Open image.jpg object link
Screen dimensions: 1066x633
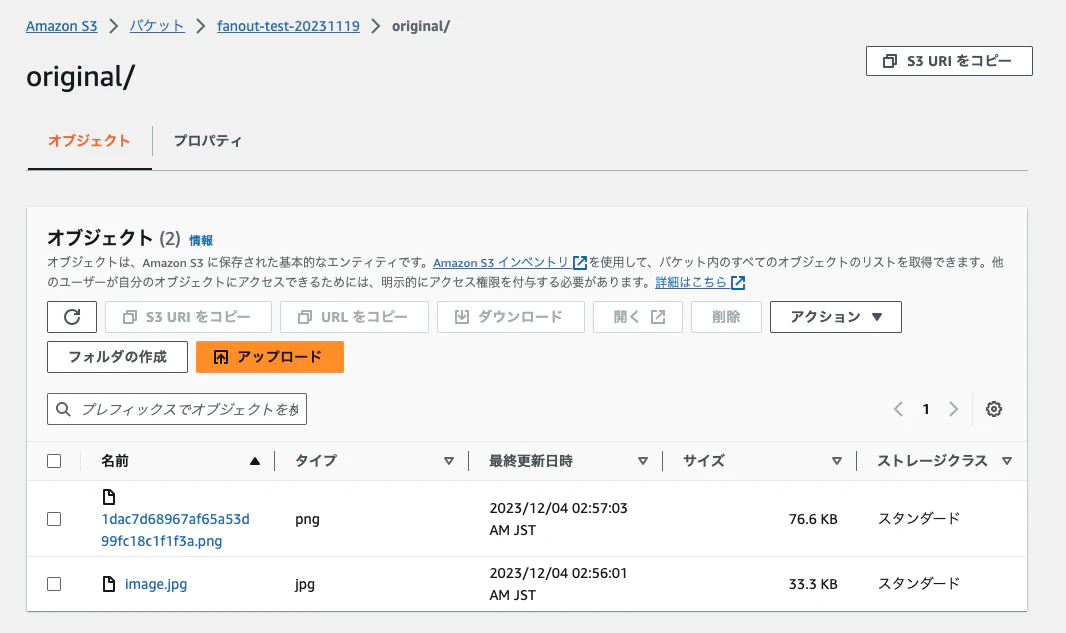(156, 584)
